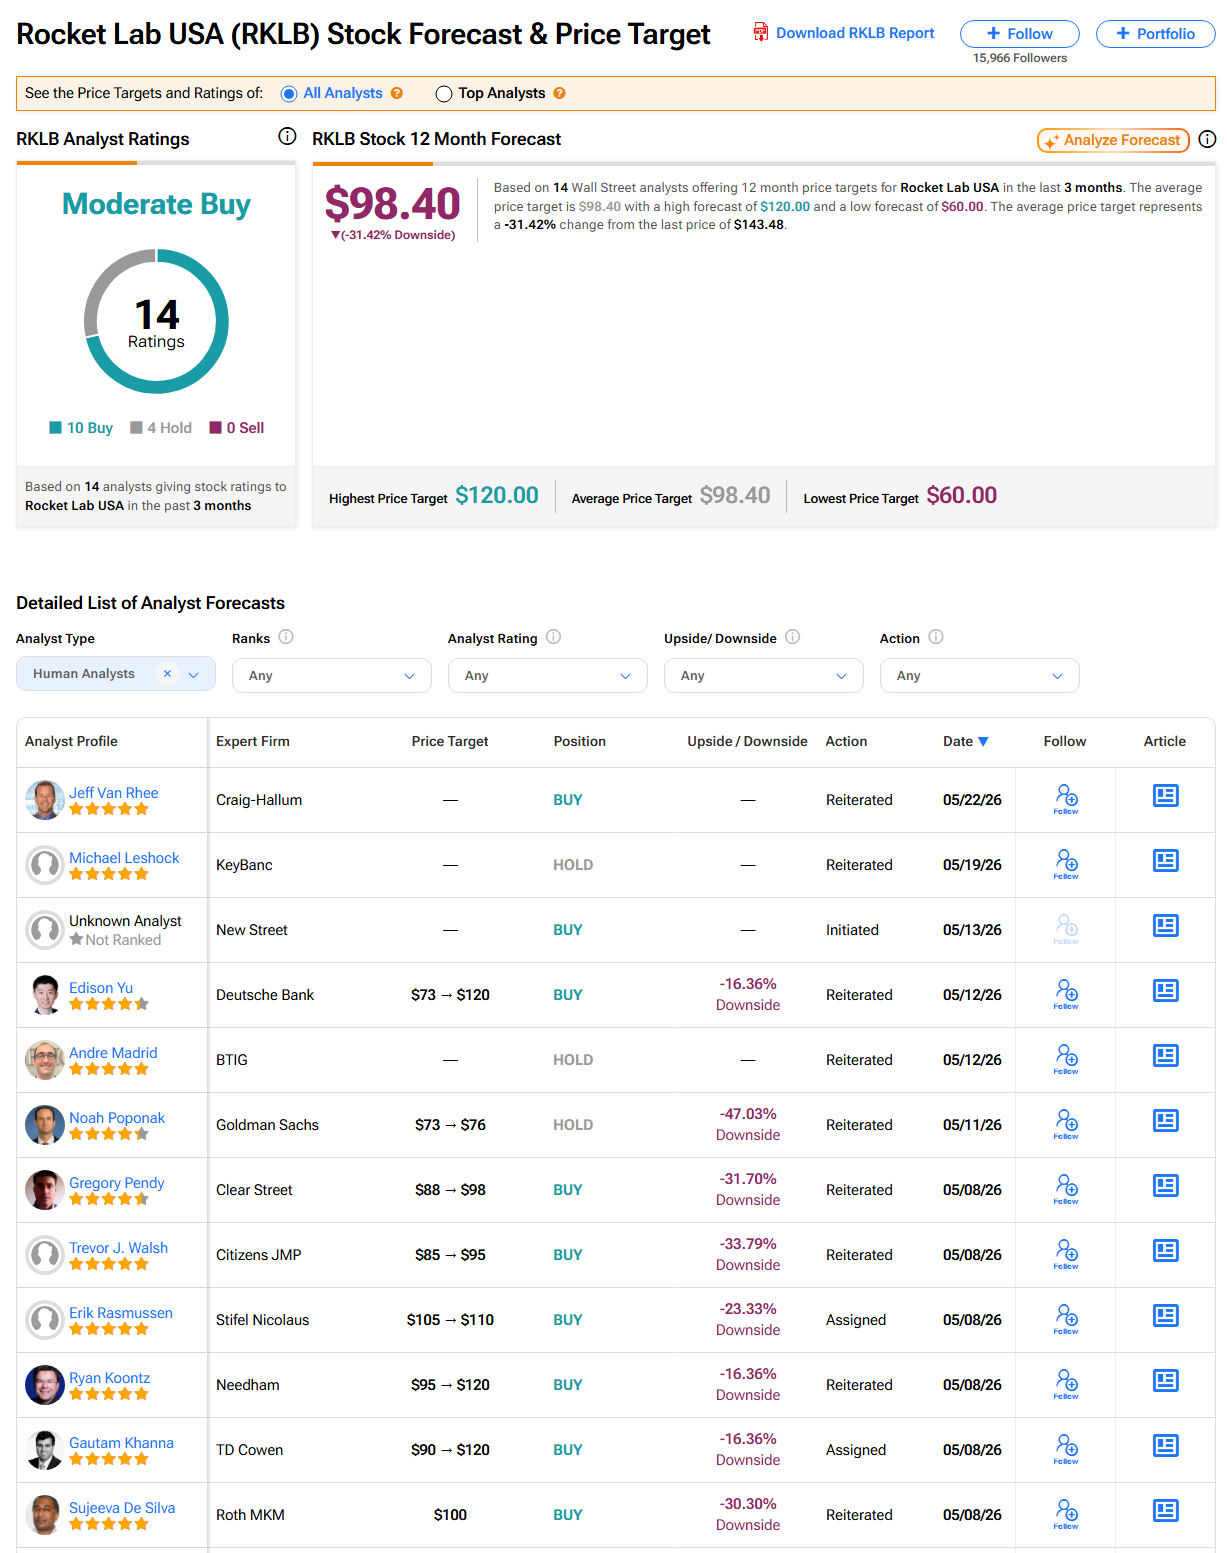This screenshot has width=1227, height=1553.
Task: Open article icon for Gautam Khanna row
Action: click(x=1165, y=1446)
